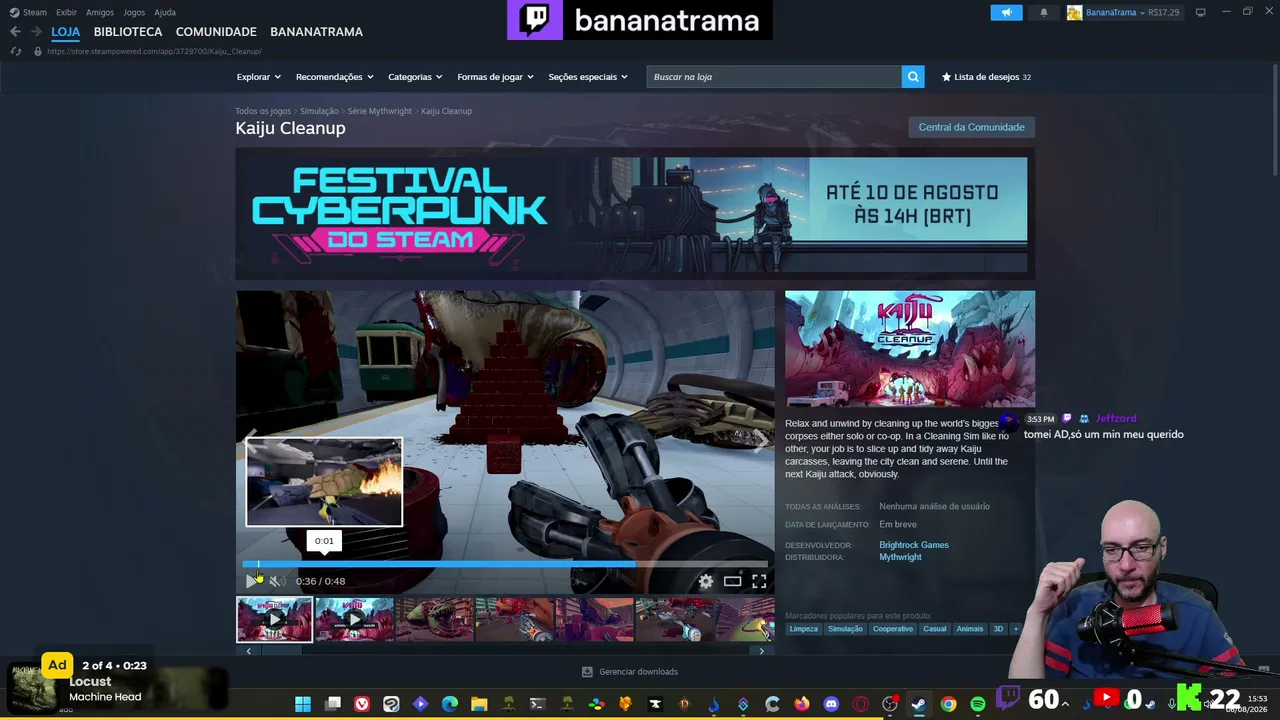Open the BananaTrama account dropdown

coord(1123,12)
